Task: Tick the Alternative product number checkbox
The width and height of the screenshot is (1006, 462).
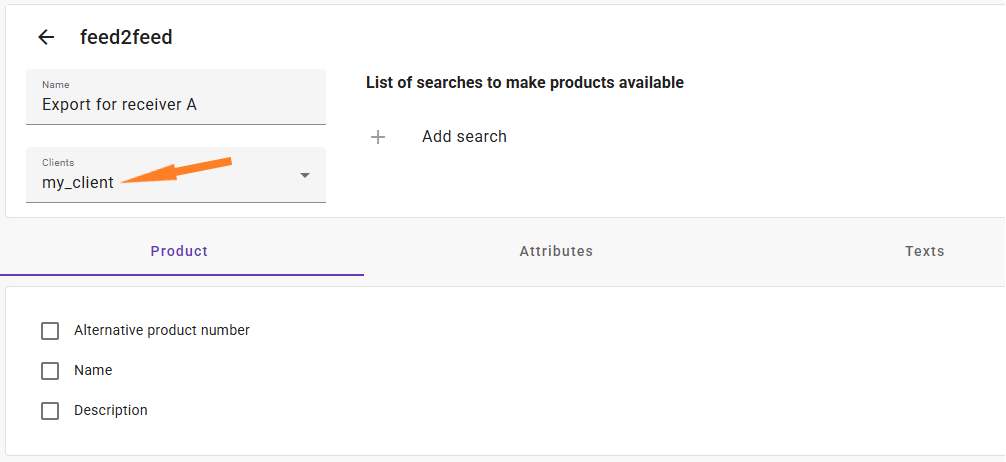Action: 50,331
